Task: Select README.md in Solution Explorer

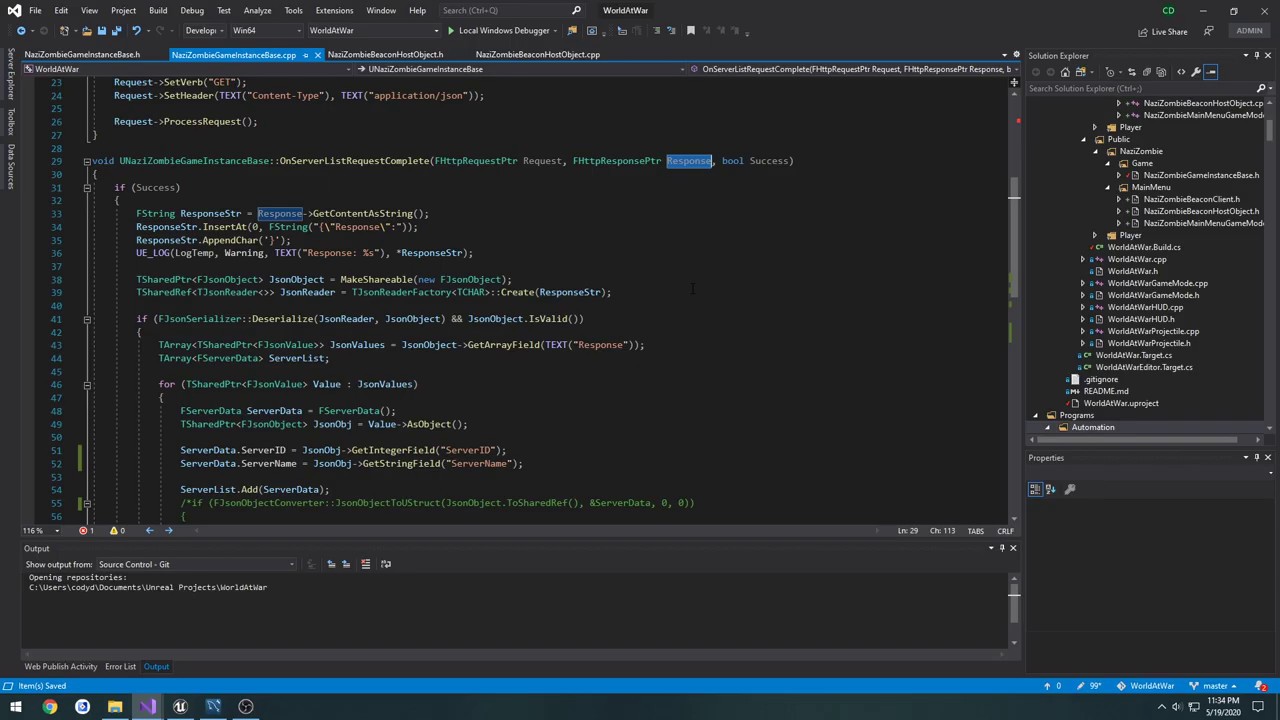Action: click(x=1106, y=391)
